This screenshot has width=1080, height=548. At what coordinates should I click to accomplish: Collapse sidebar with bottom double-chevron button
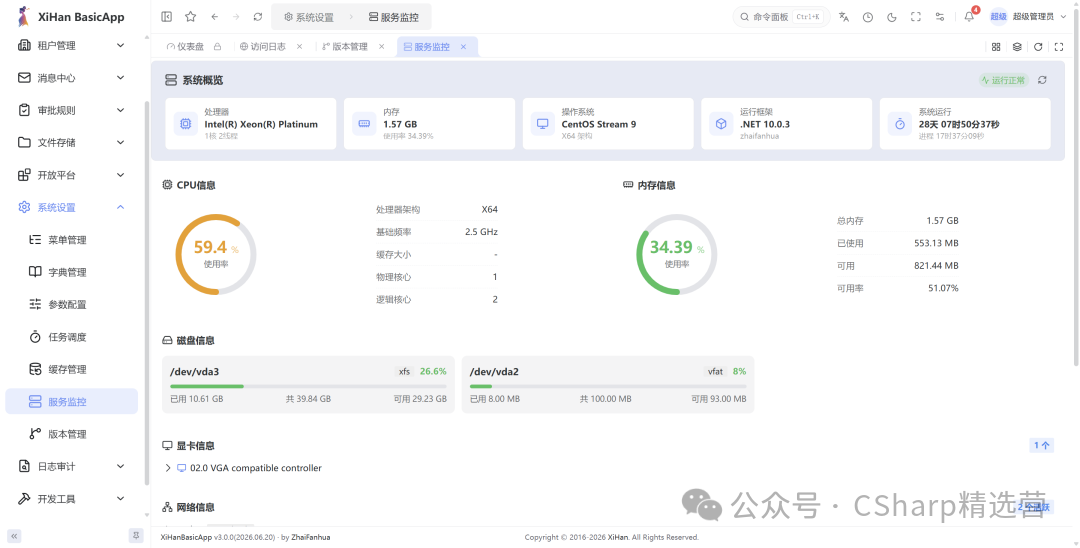tap(14, 536)
